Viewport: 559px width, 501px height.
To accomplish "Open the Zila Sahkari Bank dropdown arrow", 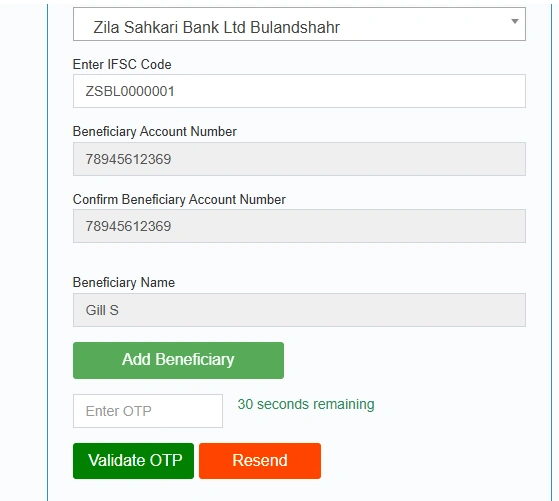I will pos(514,21).
